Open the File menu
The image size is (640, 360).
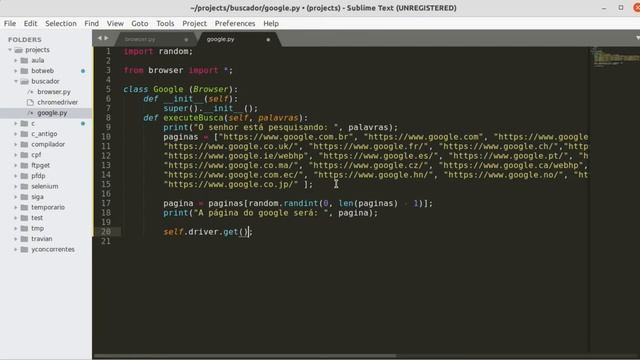click(10, 24)
